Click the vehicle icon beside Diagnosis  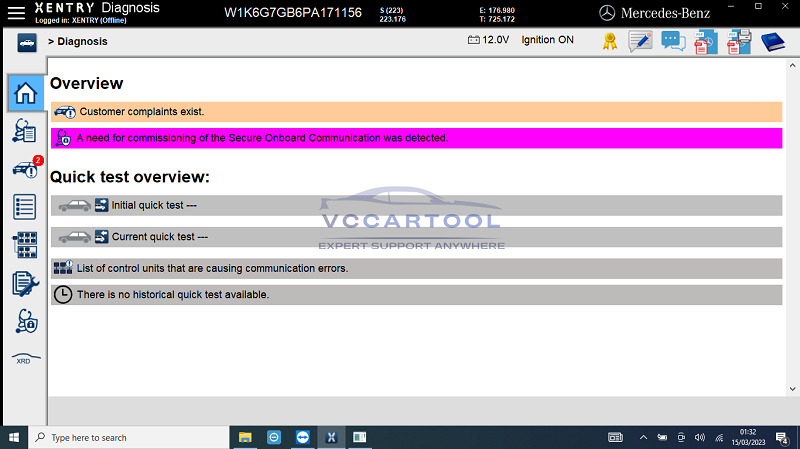[x=27, y=42]
